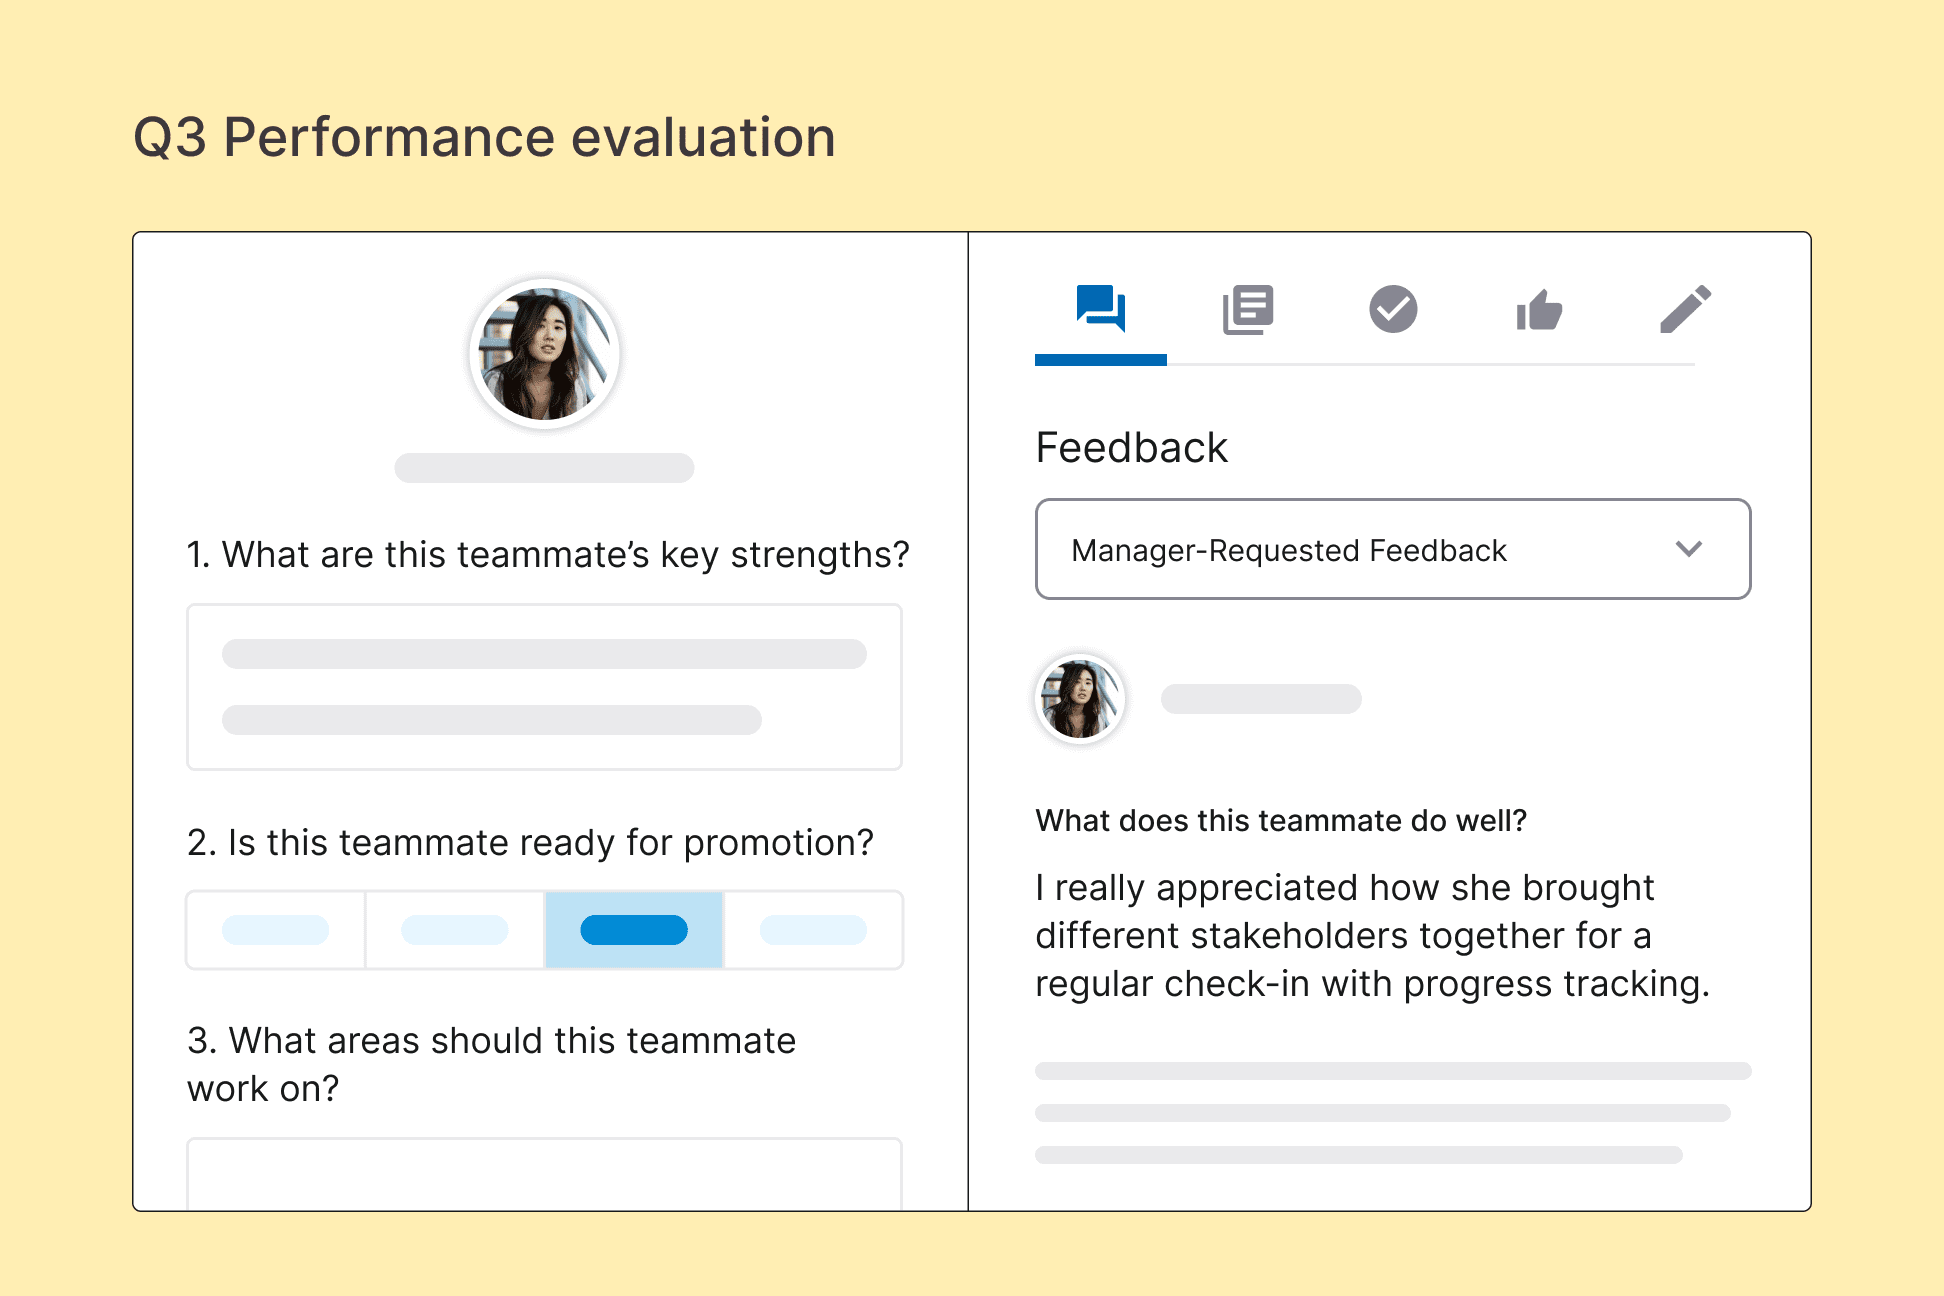Select first promotion readiness option
1944x1296 pixels.
276,930
